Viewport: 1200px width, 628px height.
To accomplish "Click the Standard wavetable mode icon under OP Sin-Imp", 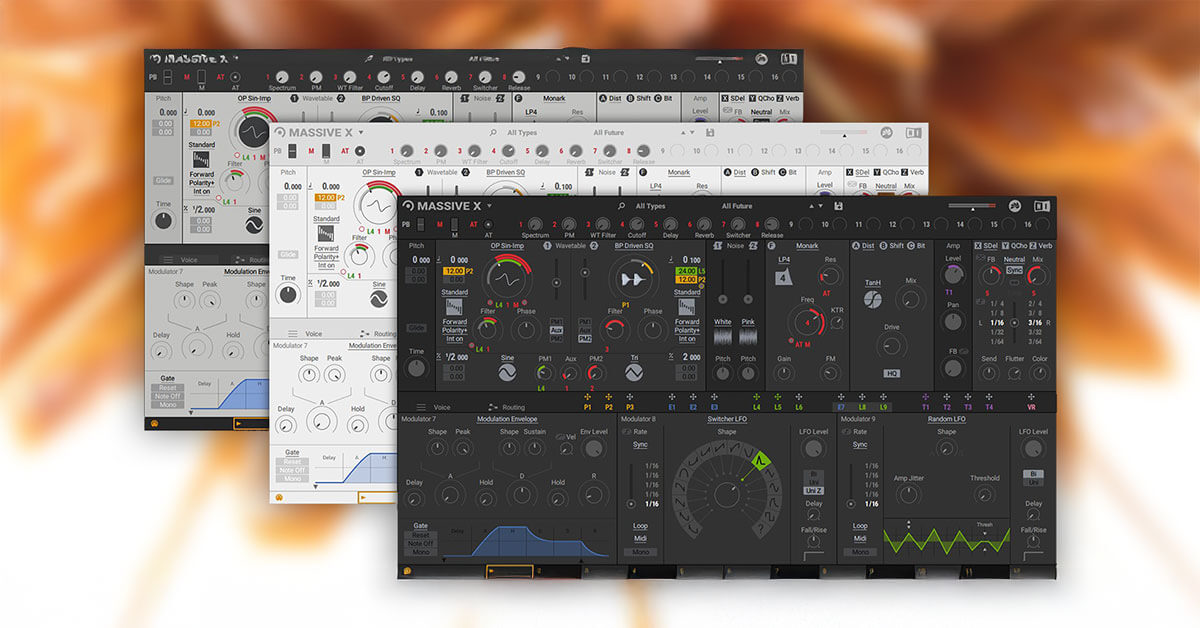I will tap(454, 307).
